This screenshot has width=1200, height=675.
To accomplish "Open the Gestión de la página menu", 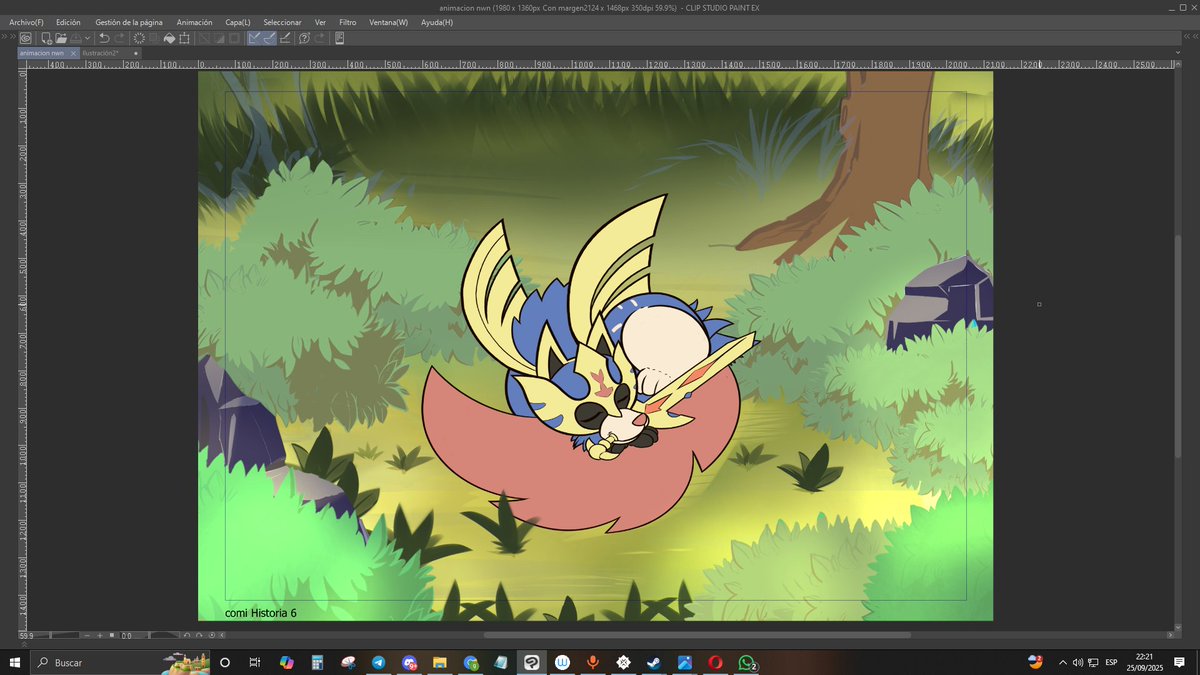I will click(129, 22).
